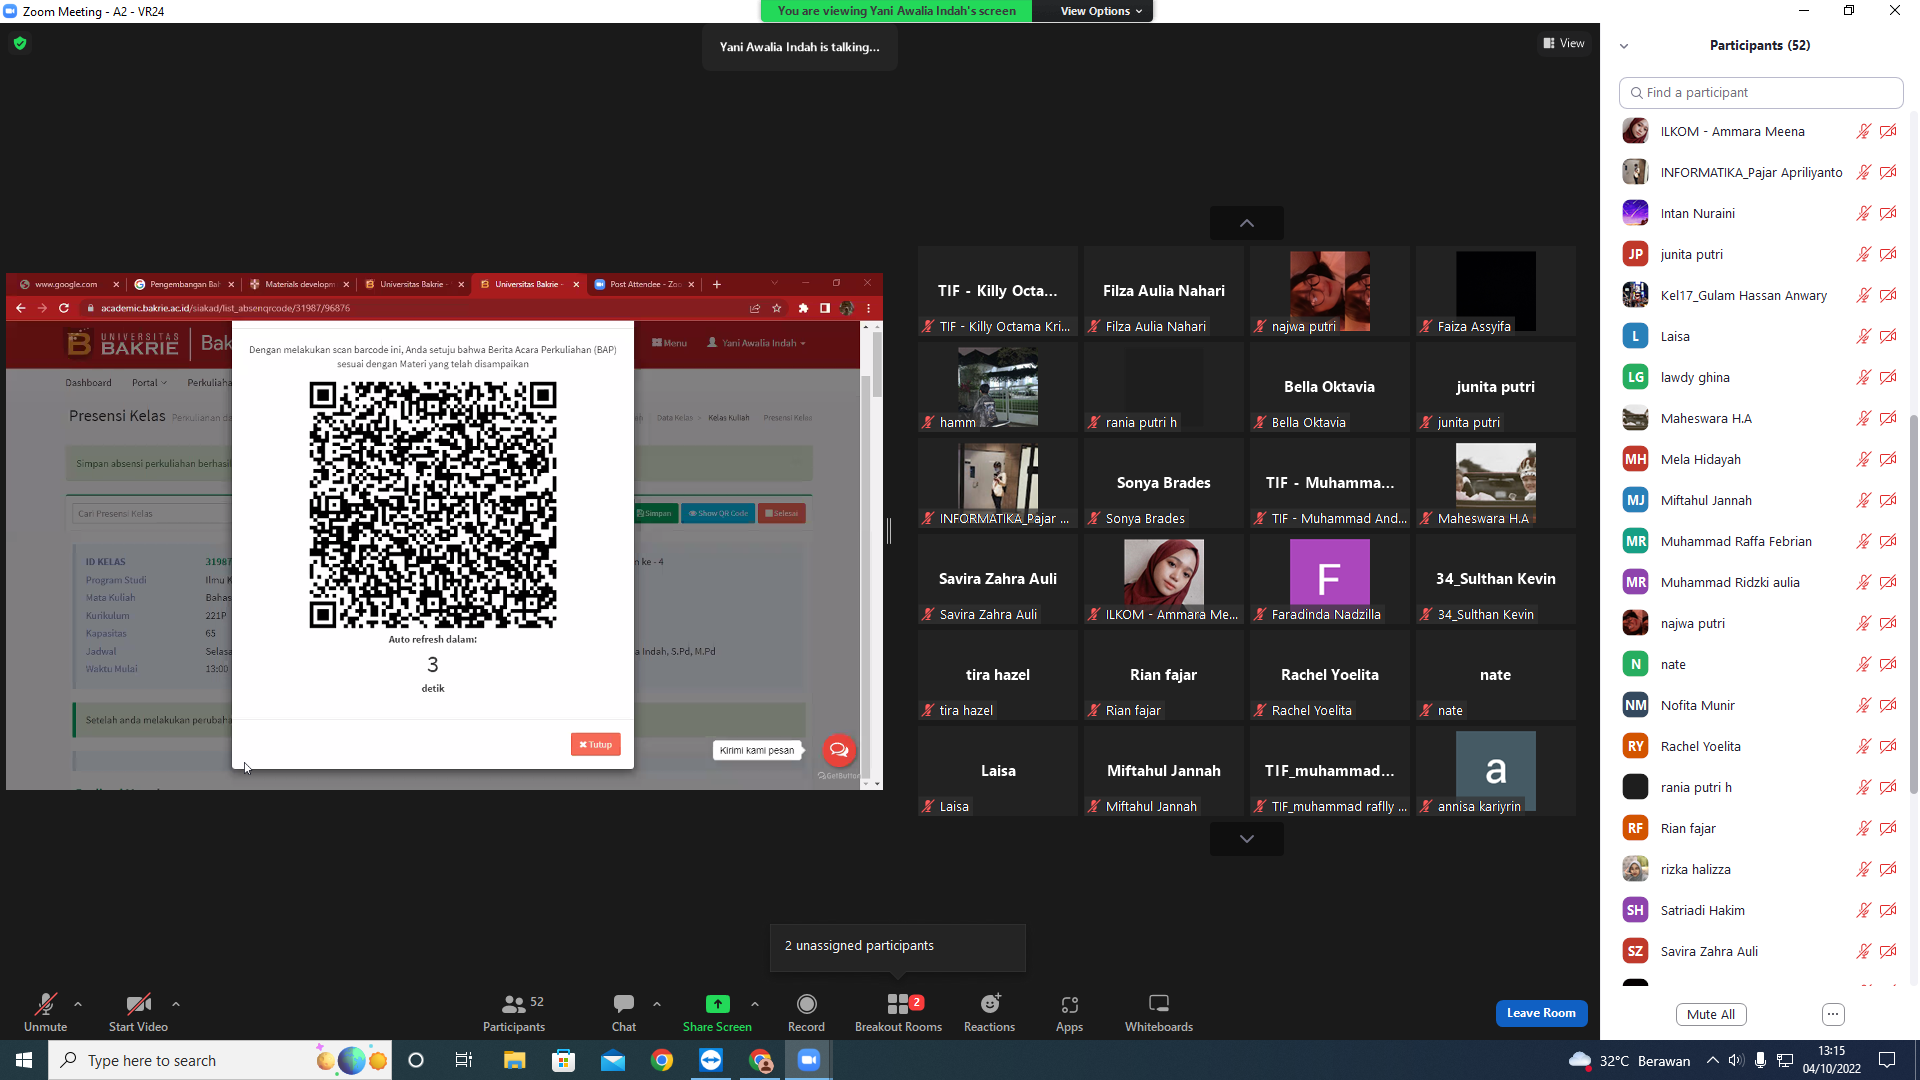Click Mute All button
This screenshot has height=1080, width=1920.
click(1711, 1014)
